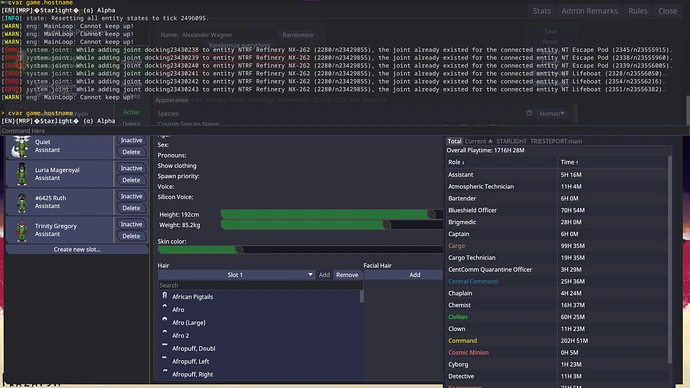Image resolution: width=690 pixels, height=388 pixels.
Task: Choose the Afro (Large) hairstyle icon
Action: coord(165,320)
